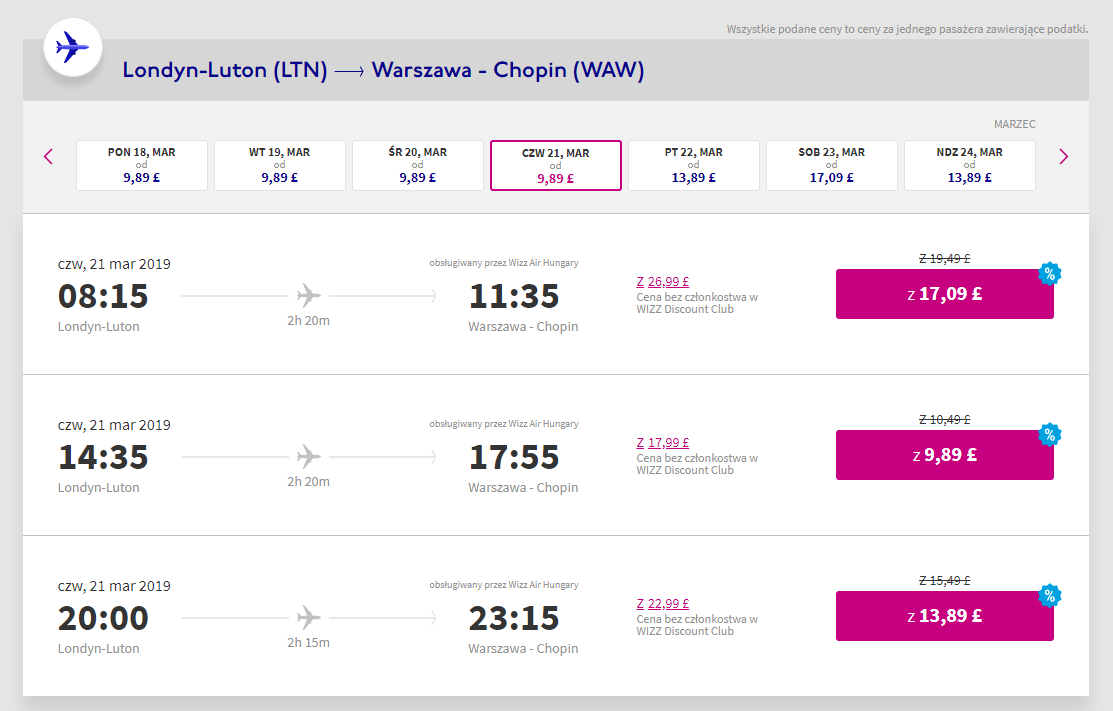The image size is (1113, 711).
Task: Choose the 17,09 £ fare button
Action: point(944,294)
